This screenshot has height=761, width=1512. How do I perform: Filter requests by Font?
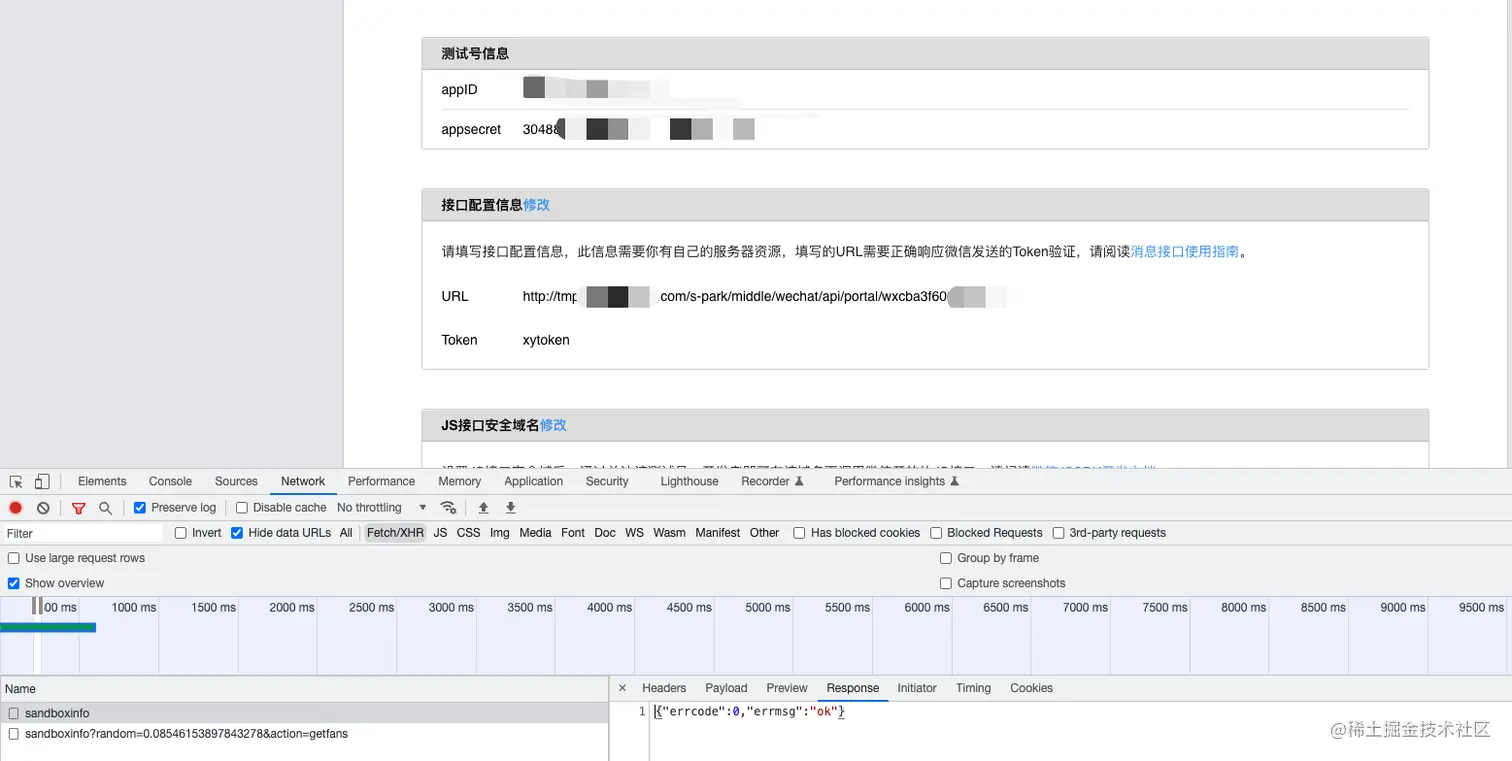pyautogui.click(x=573, y=533)
